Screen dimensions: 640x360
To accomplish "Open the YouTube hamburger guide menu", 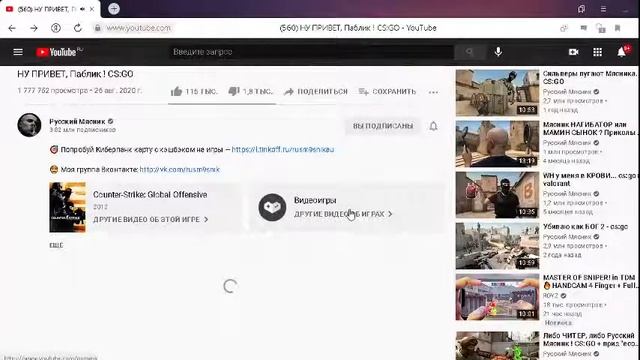I will (18, 52).
